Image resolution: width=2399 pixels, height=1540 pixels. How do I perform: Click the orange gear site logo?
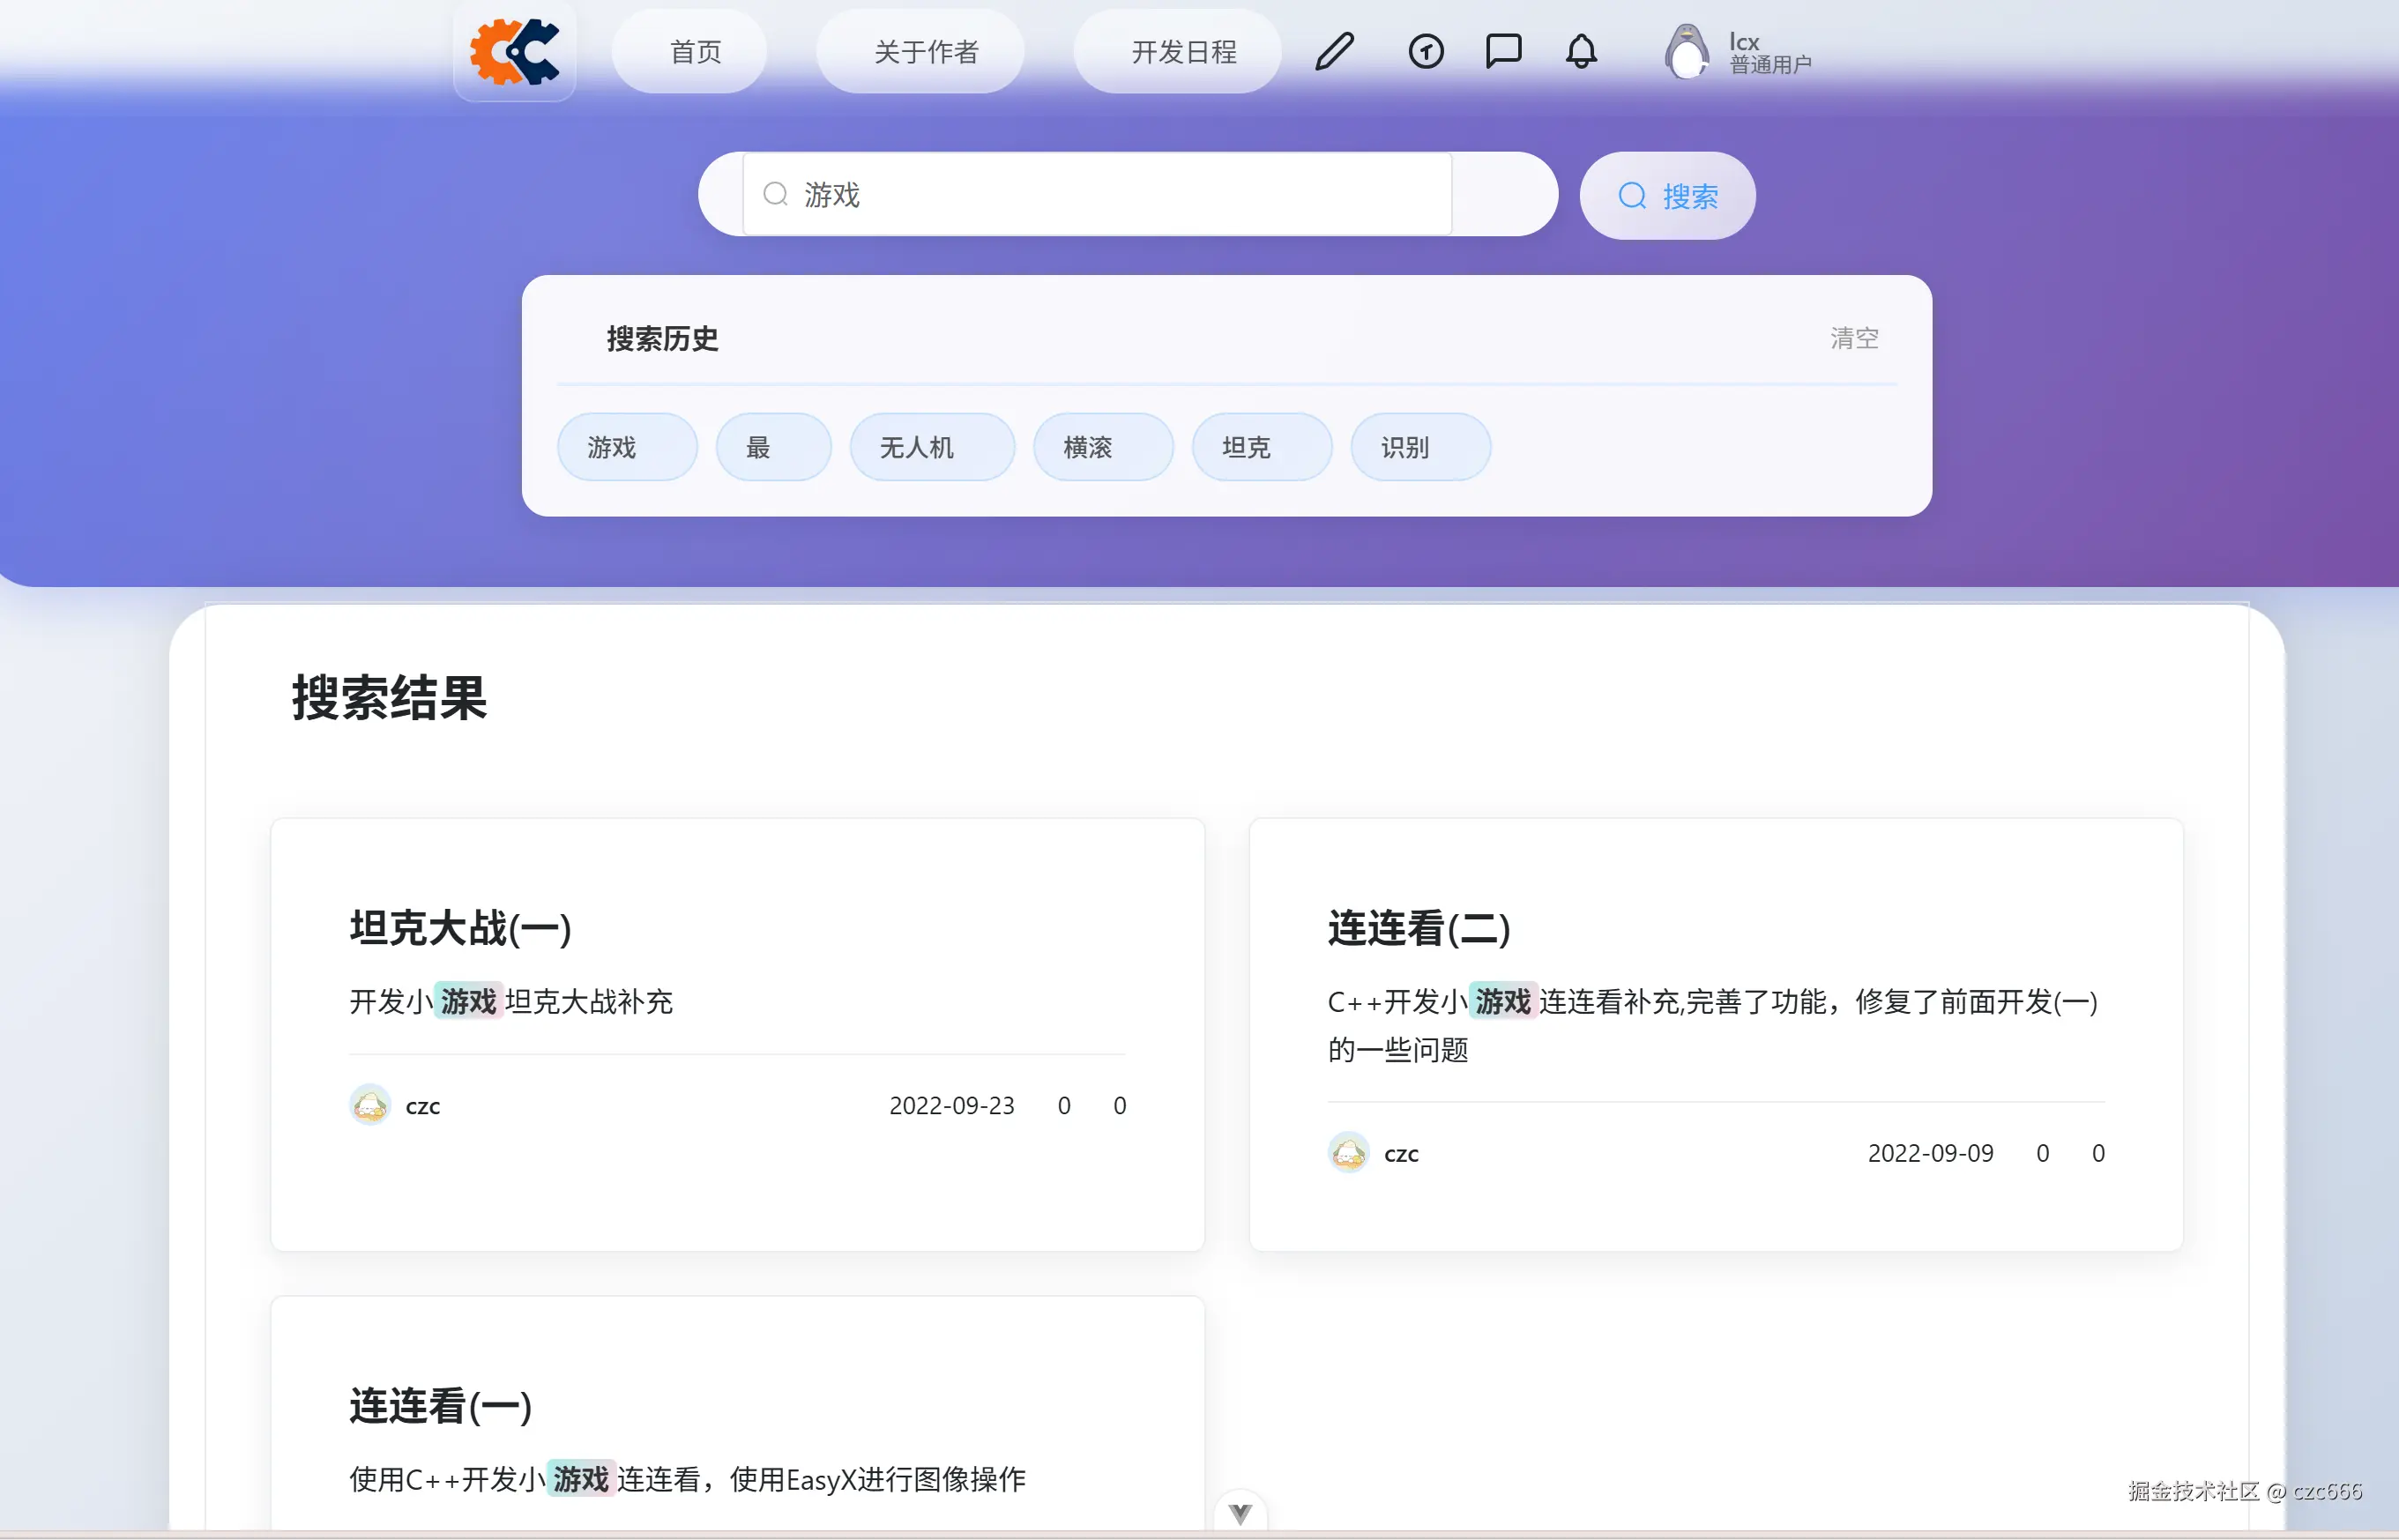coord(514,51)
